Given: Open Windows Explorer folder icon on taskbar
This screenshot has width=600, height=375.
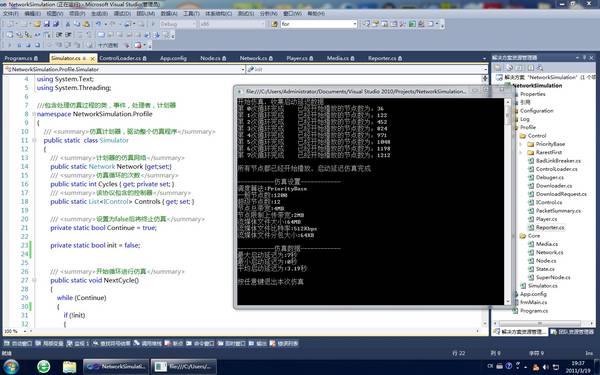Looking at the screenshot, I should [x=69, y=367].
